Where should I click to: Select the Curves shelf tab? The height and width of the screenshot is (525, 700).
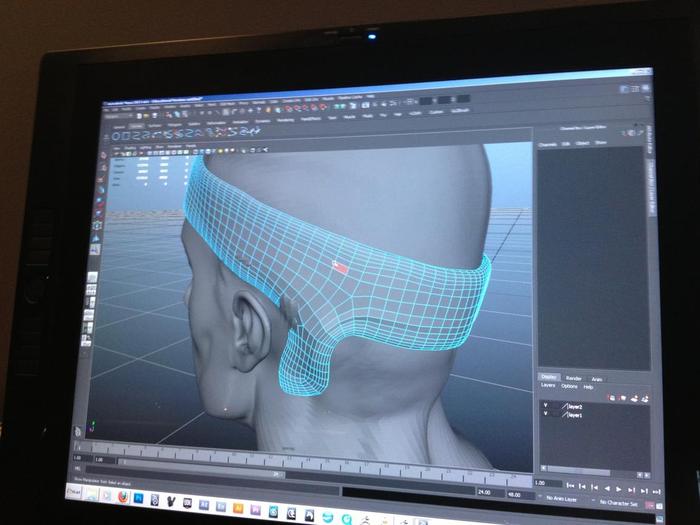[x=135, y=126]
